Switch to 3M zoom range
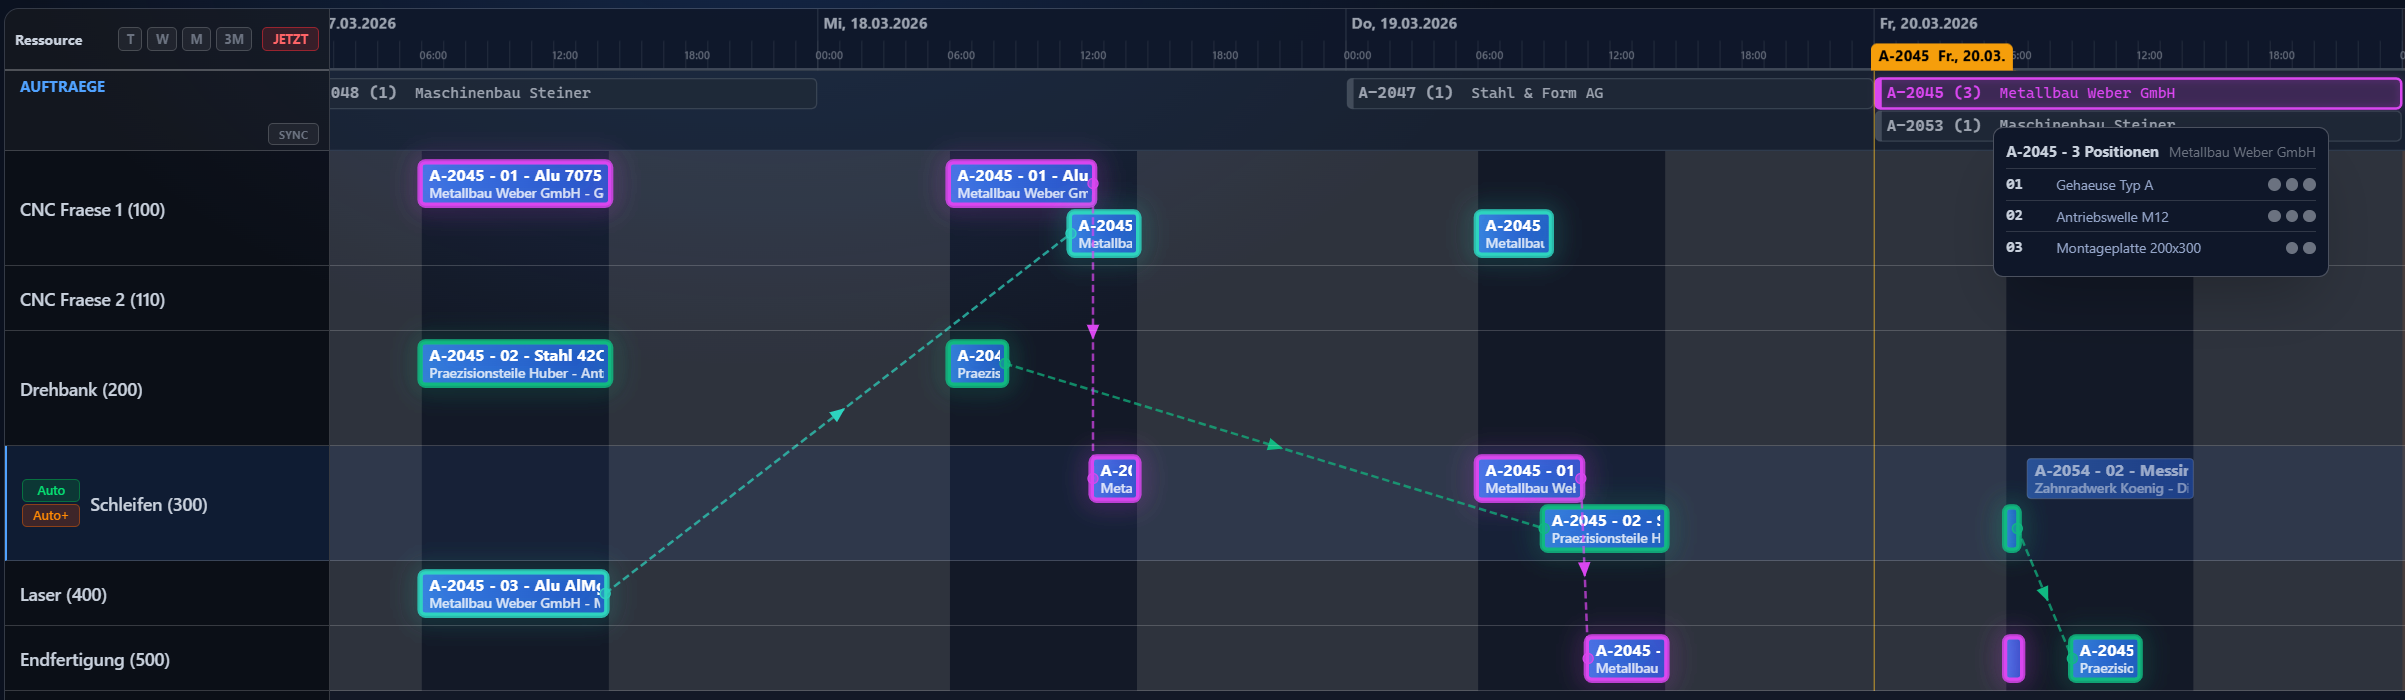Image resolution: width=2405 pixels, height=700 pixels. tap(233, 39)
